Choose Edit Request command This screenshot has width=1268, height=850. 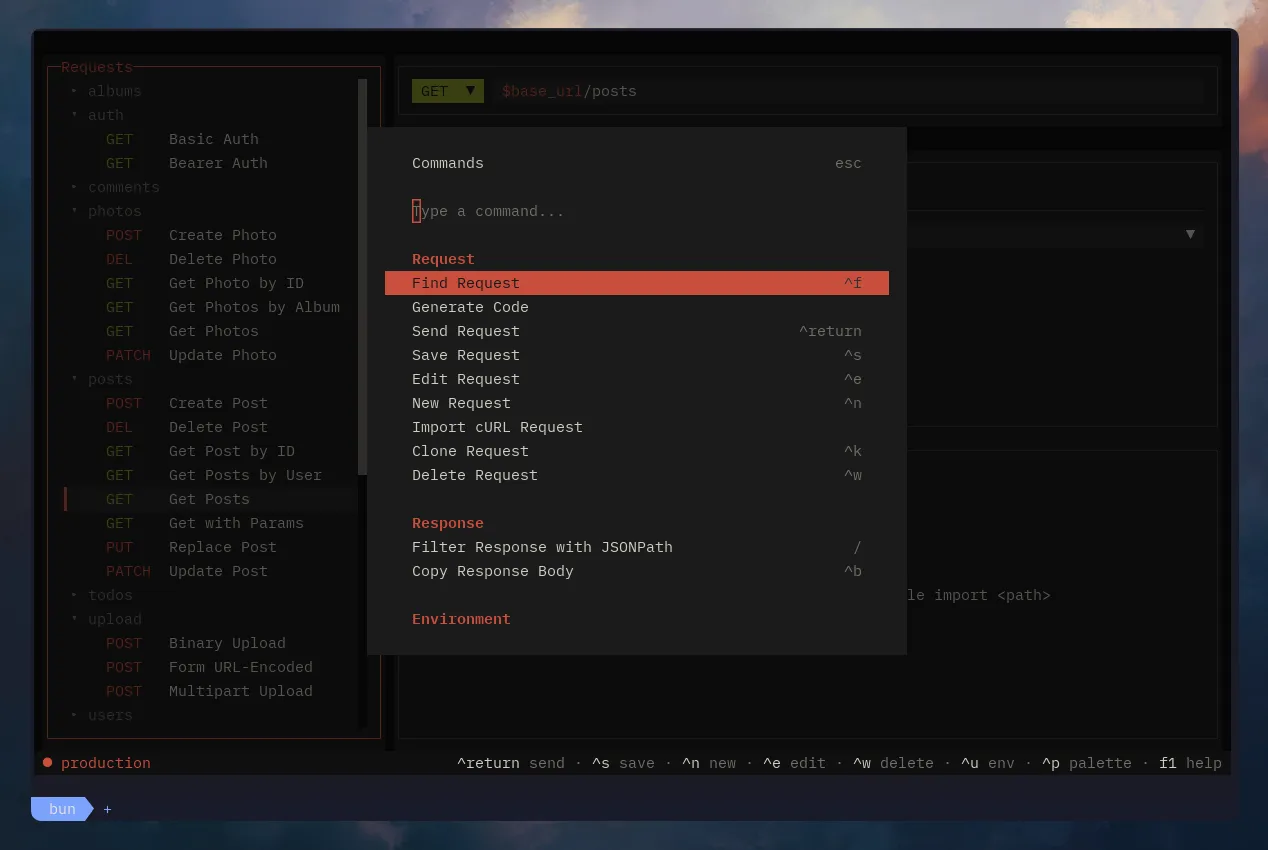click(637, 379)
